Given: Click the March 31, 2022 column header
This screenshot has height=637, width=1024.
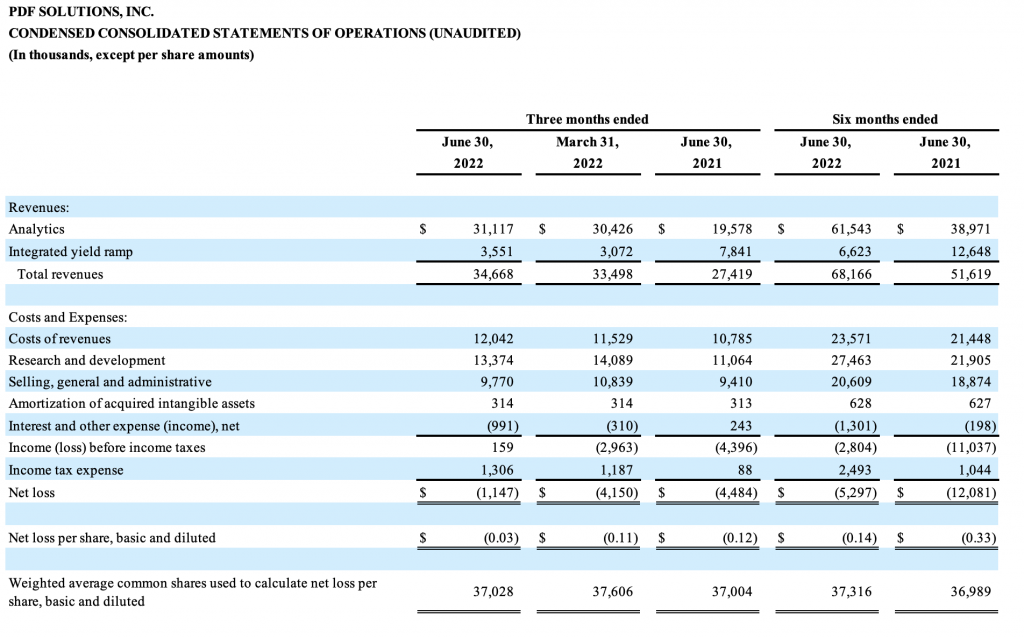Looking at the screenshot, I should pos(588,153).
